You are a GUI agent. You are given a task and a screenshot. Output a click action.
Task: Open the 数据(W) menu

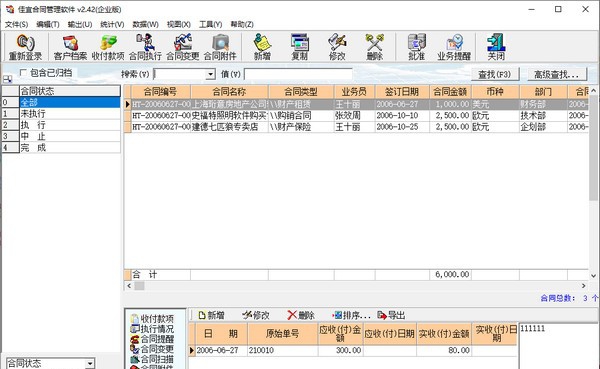[x=145, y=24]
